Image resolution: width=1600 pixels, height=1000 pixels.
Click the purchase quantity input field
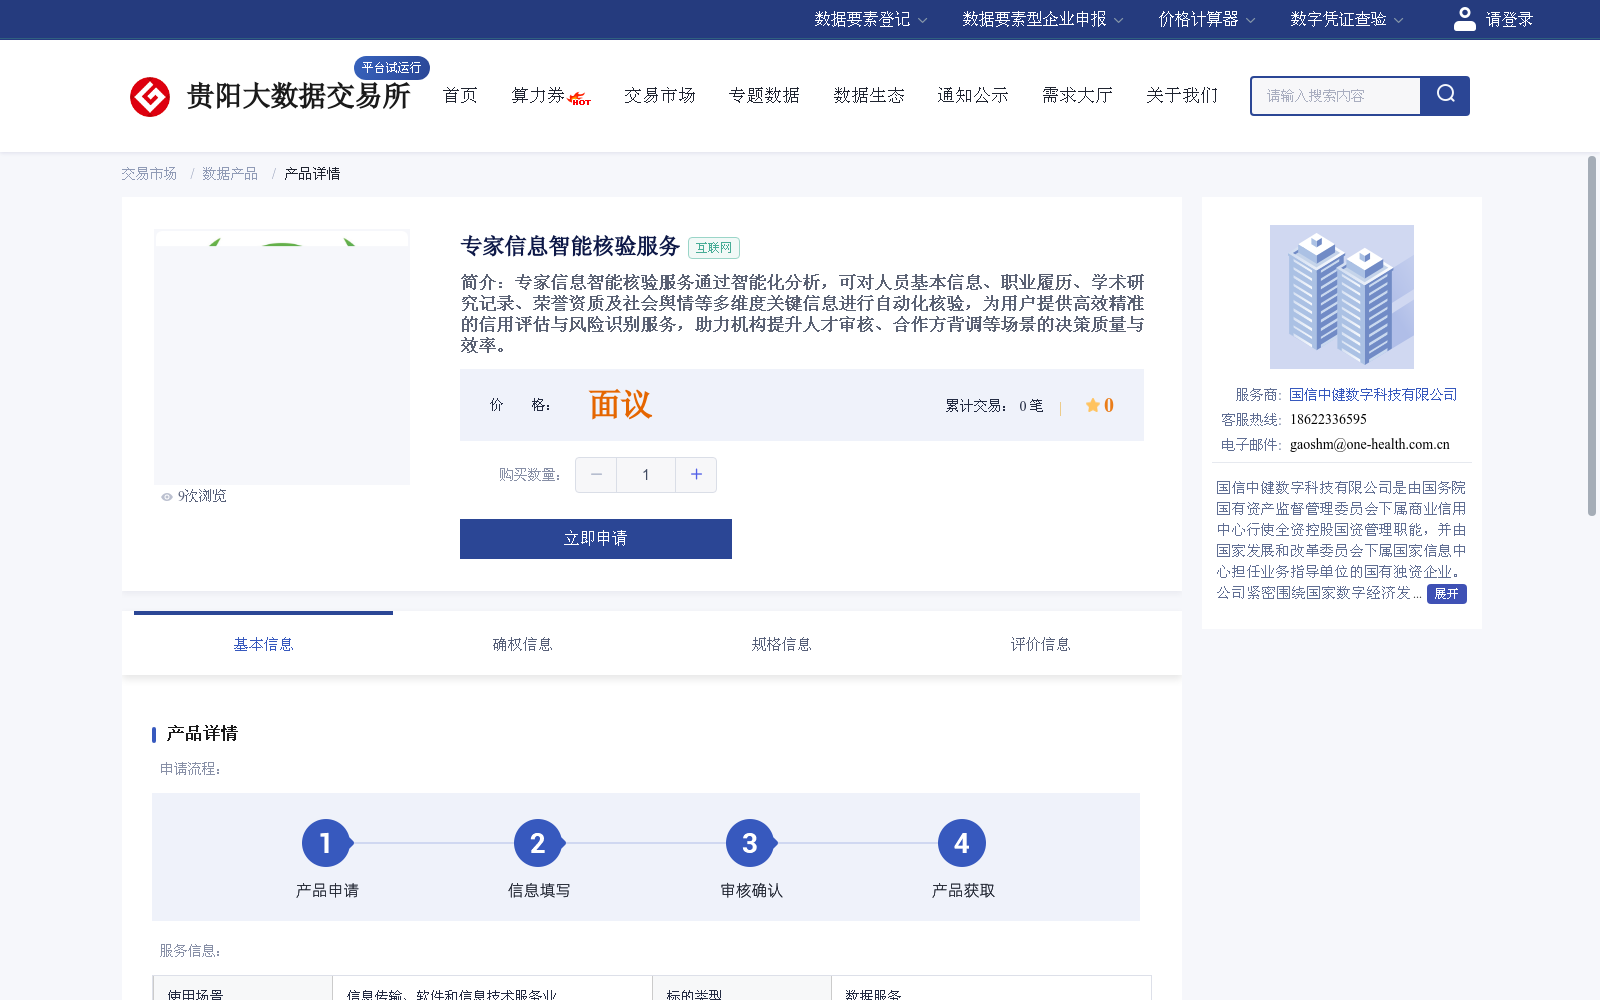646,475
